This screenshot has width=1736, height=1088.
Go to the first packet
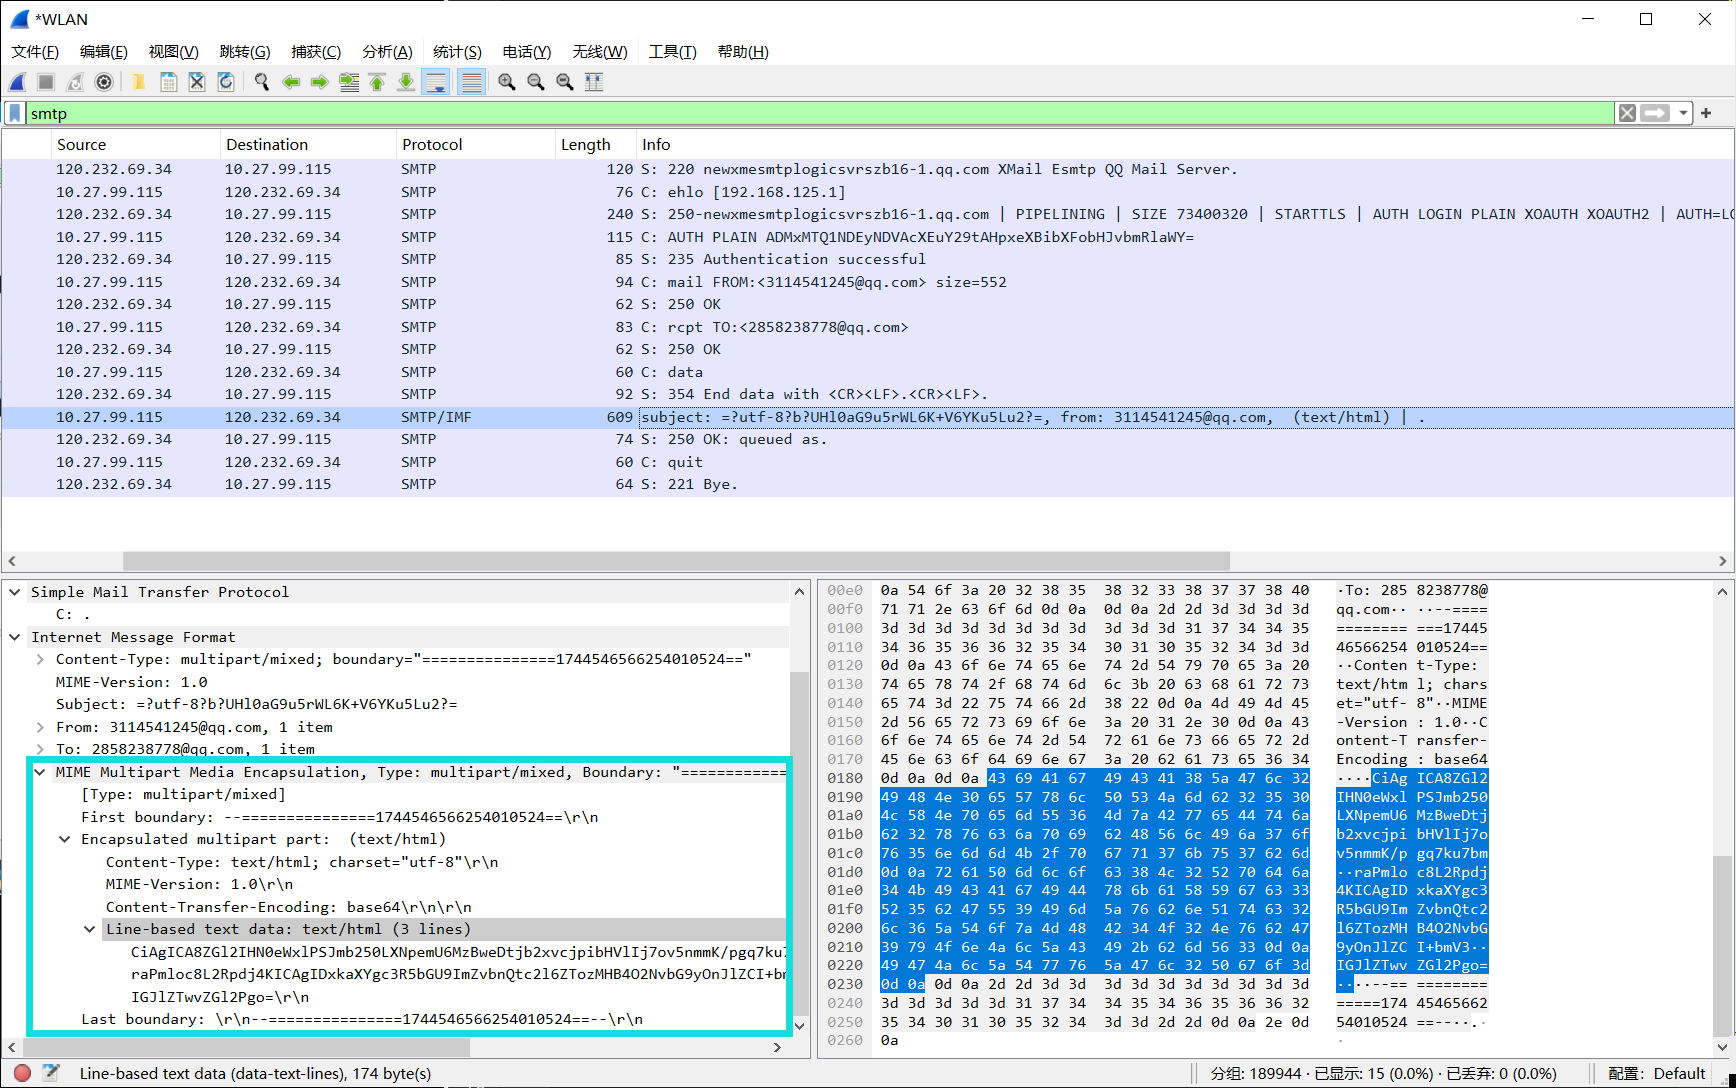coord(377,82)
